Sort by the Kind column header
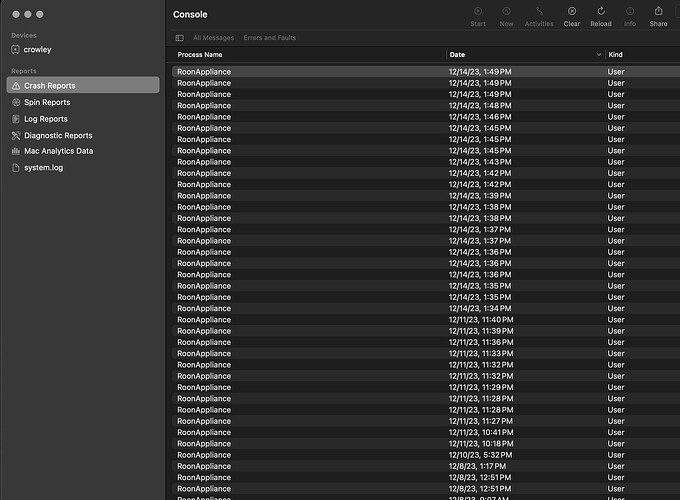The height and width of the screenshot is (500, 680). (615, 55)
